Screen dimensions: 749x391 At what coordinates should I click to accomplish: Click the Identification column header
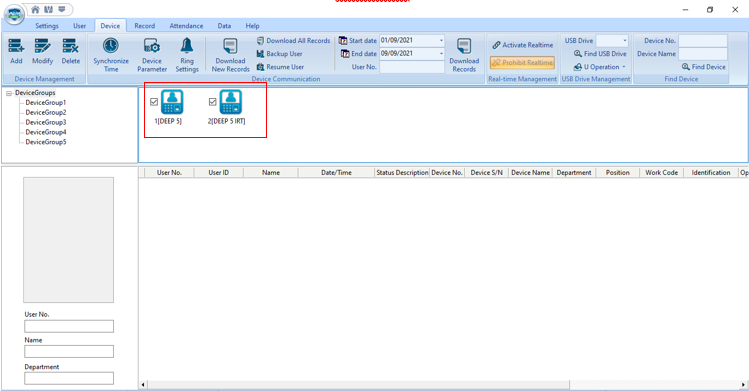pyautogui.click(x=711, y=173)
